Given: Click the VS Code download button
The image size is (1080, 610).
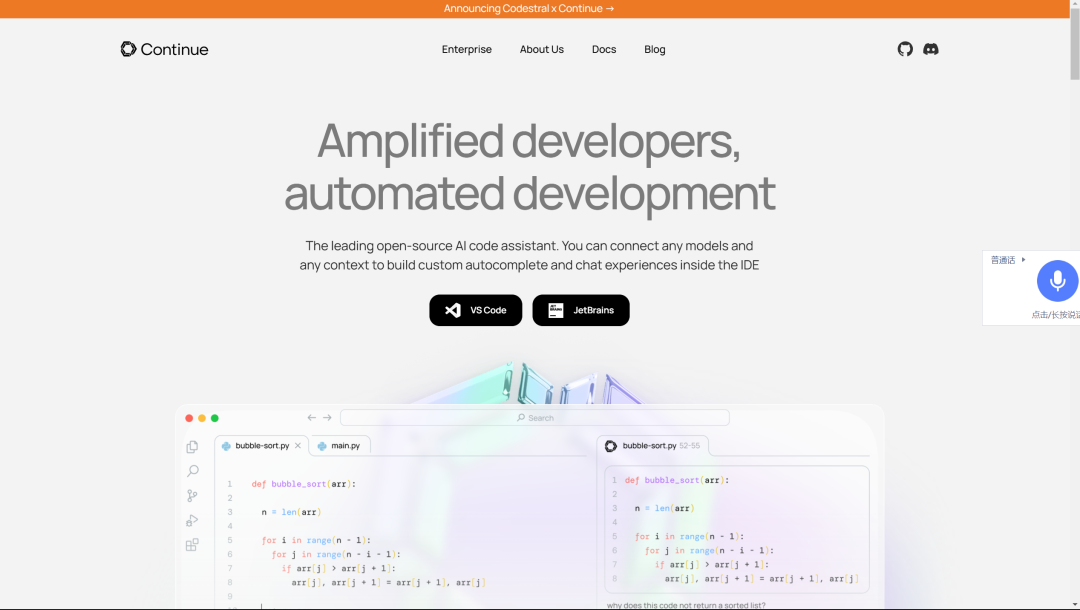Looking at the screenshot, I should coord(475,310).
